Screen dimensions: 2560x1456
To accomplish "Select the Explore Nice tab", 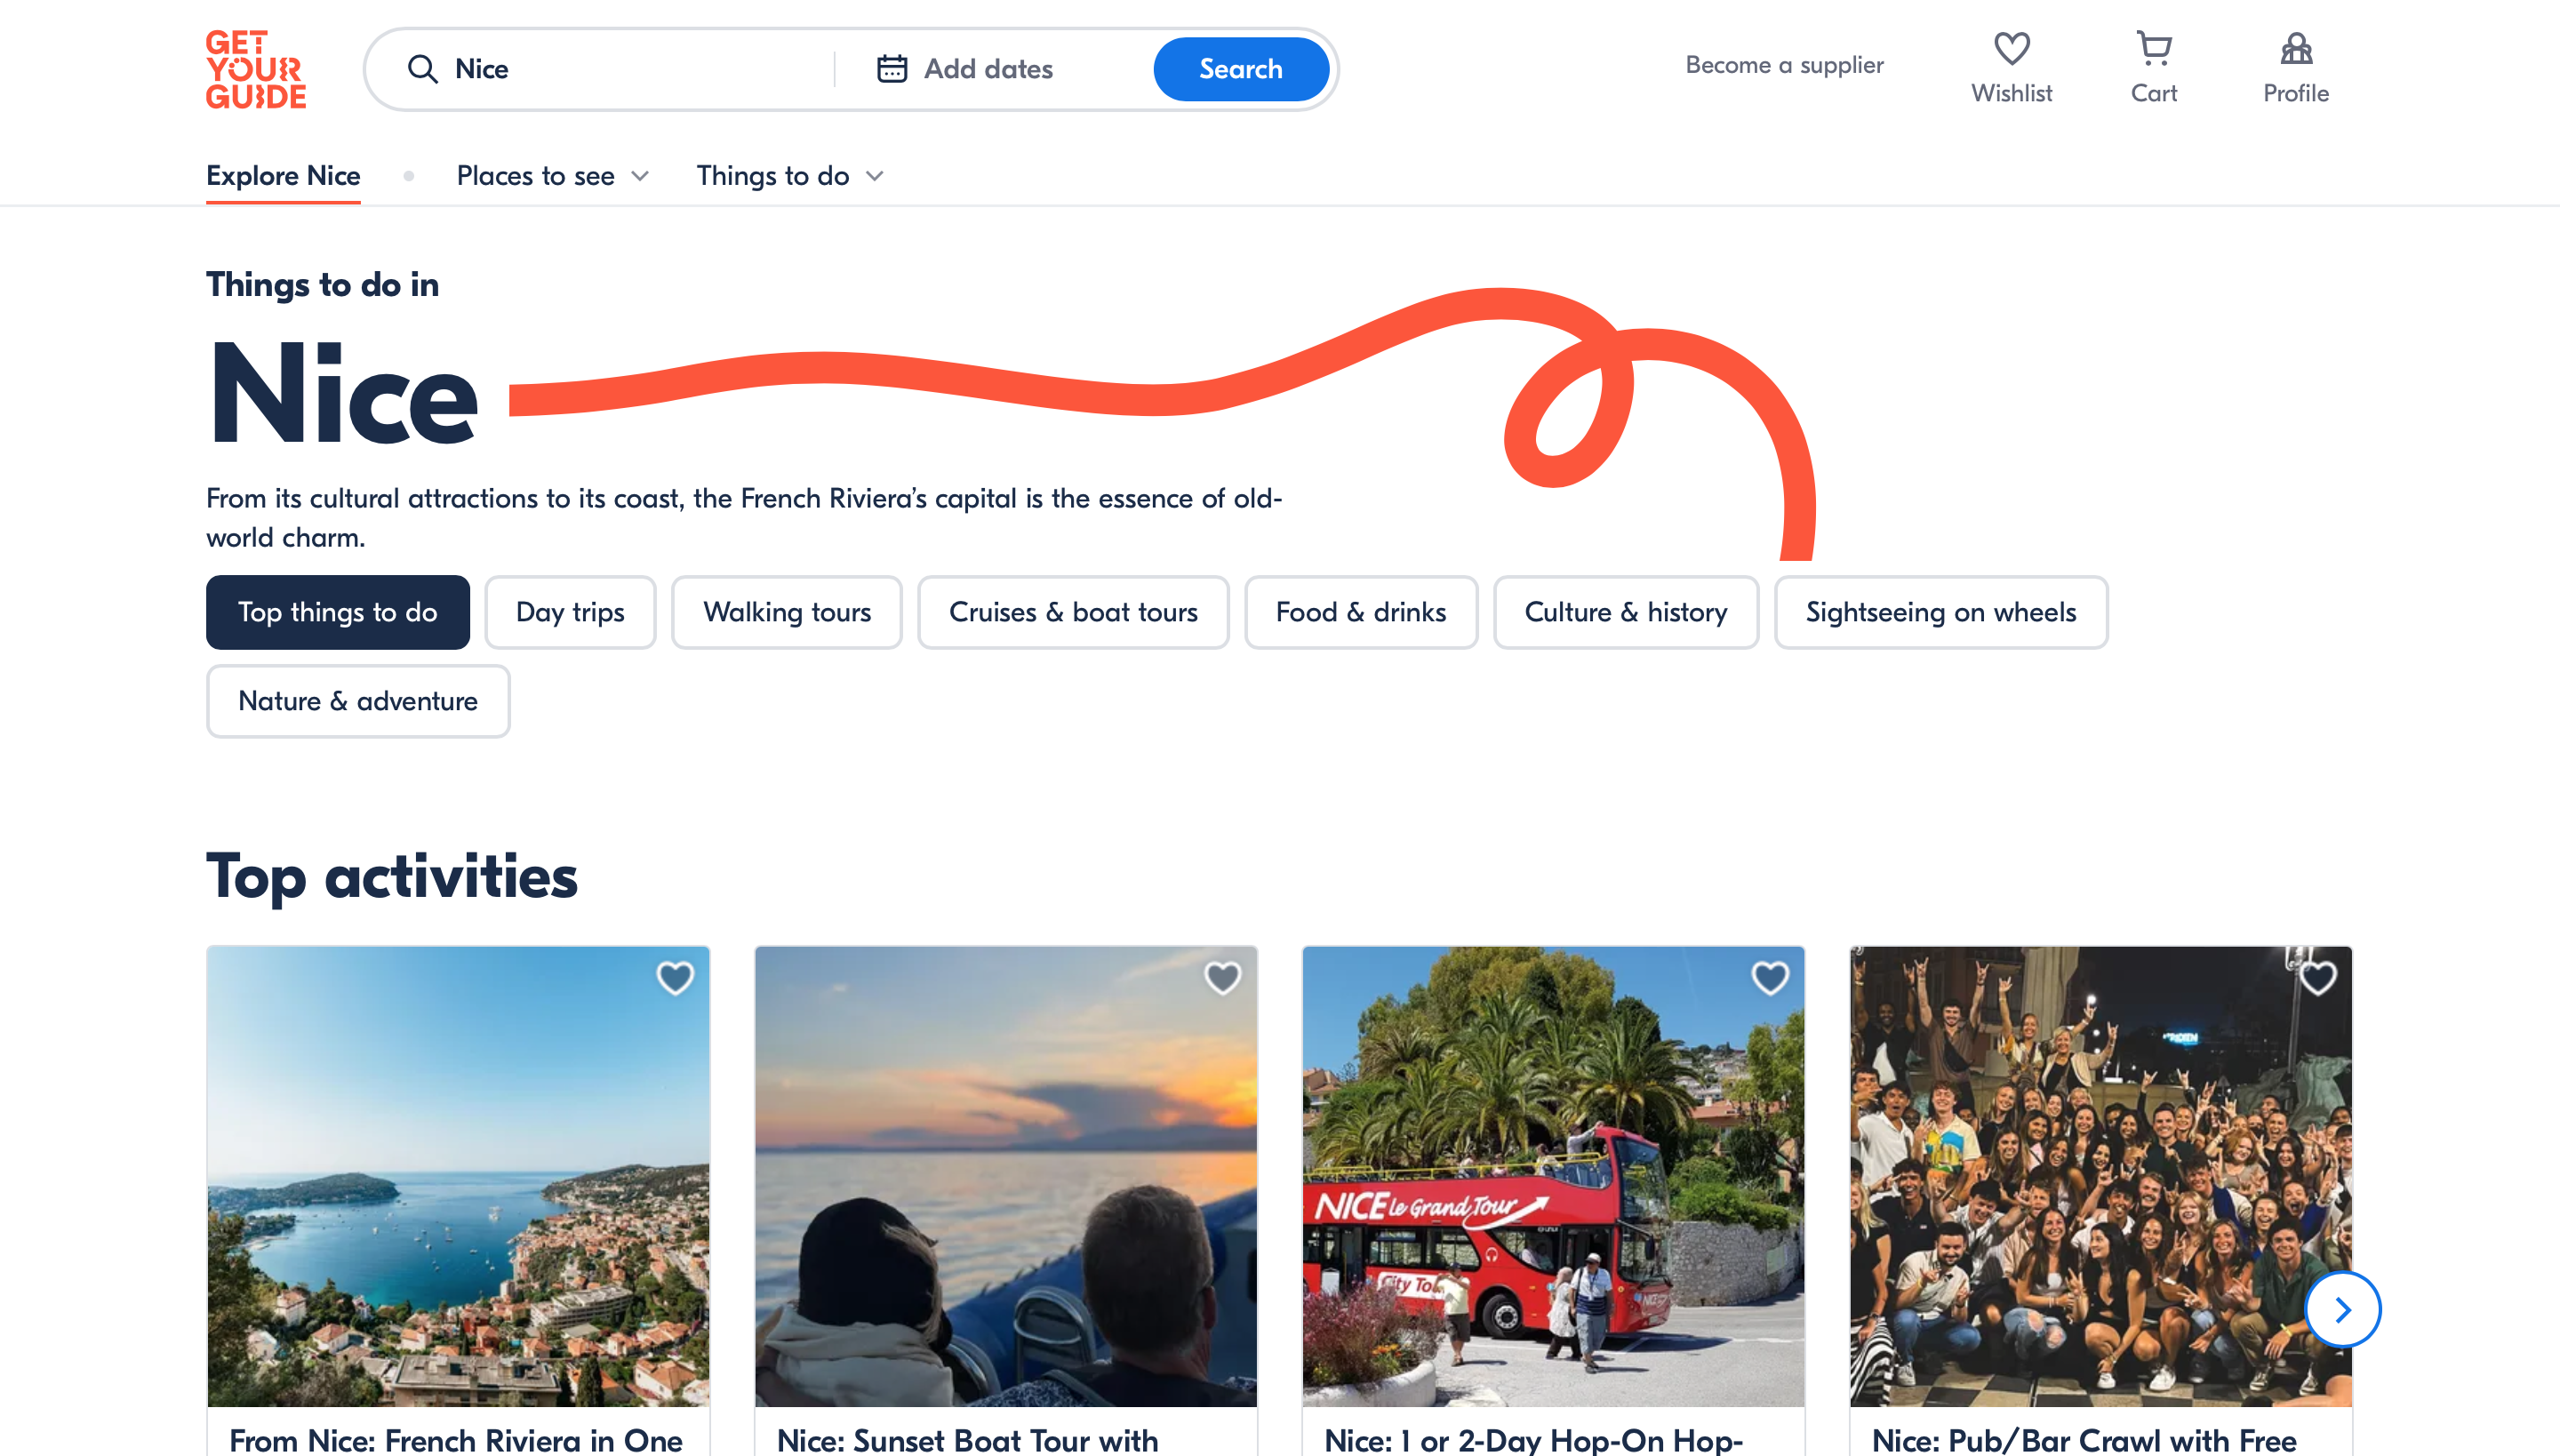I will click(x=283, y=176).
